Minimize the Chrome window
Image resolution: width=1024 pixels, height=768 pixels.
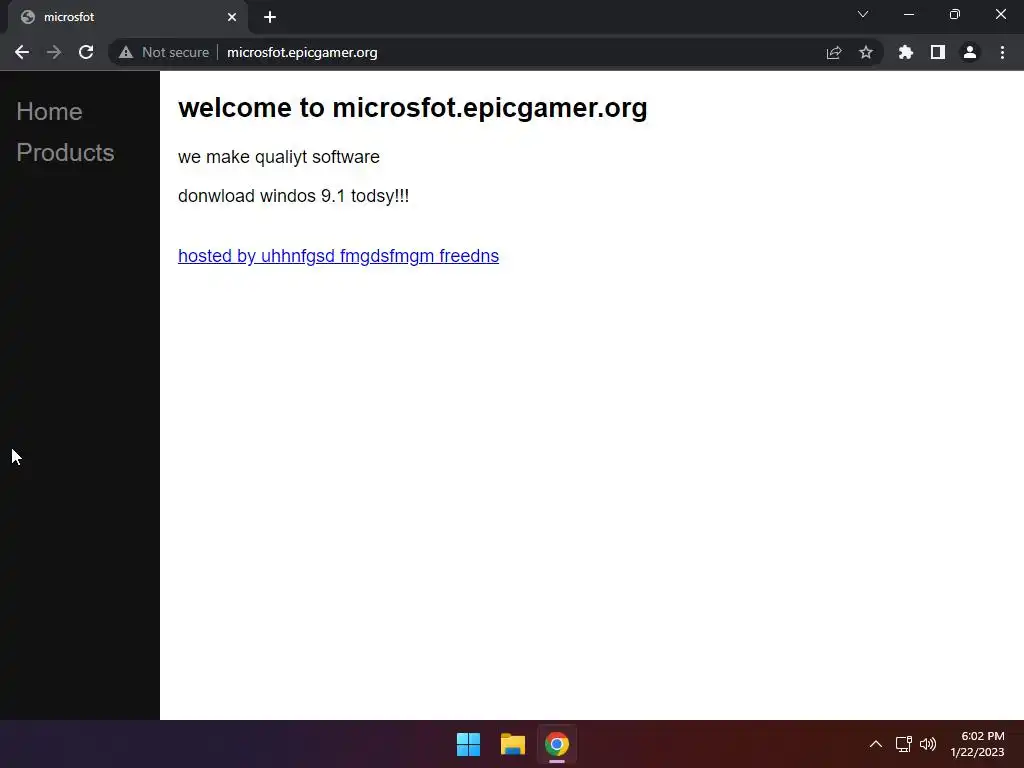(x=909, y=14)
